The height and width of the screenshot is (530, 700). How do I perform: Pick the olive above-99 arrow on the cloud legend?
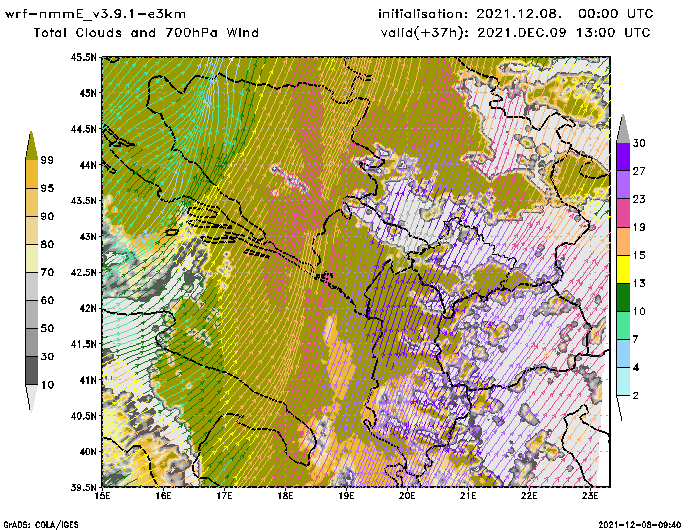(x=31, y=146)
